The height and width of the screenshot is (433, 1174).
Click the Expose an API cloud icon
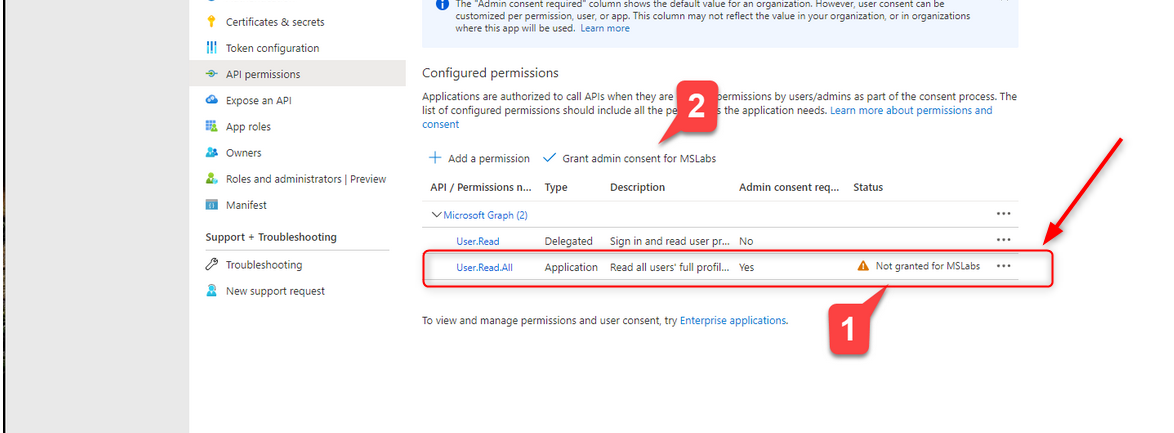click(x=211, y=100)
